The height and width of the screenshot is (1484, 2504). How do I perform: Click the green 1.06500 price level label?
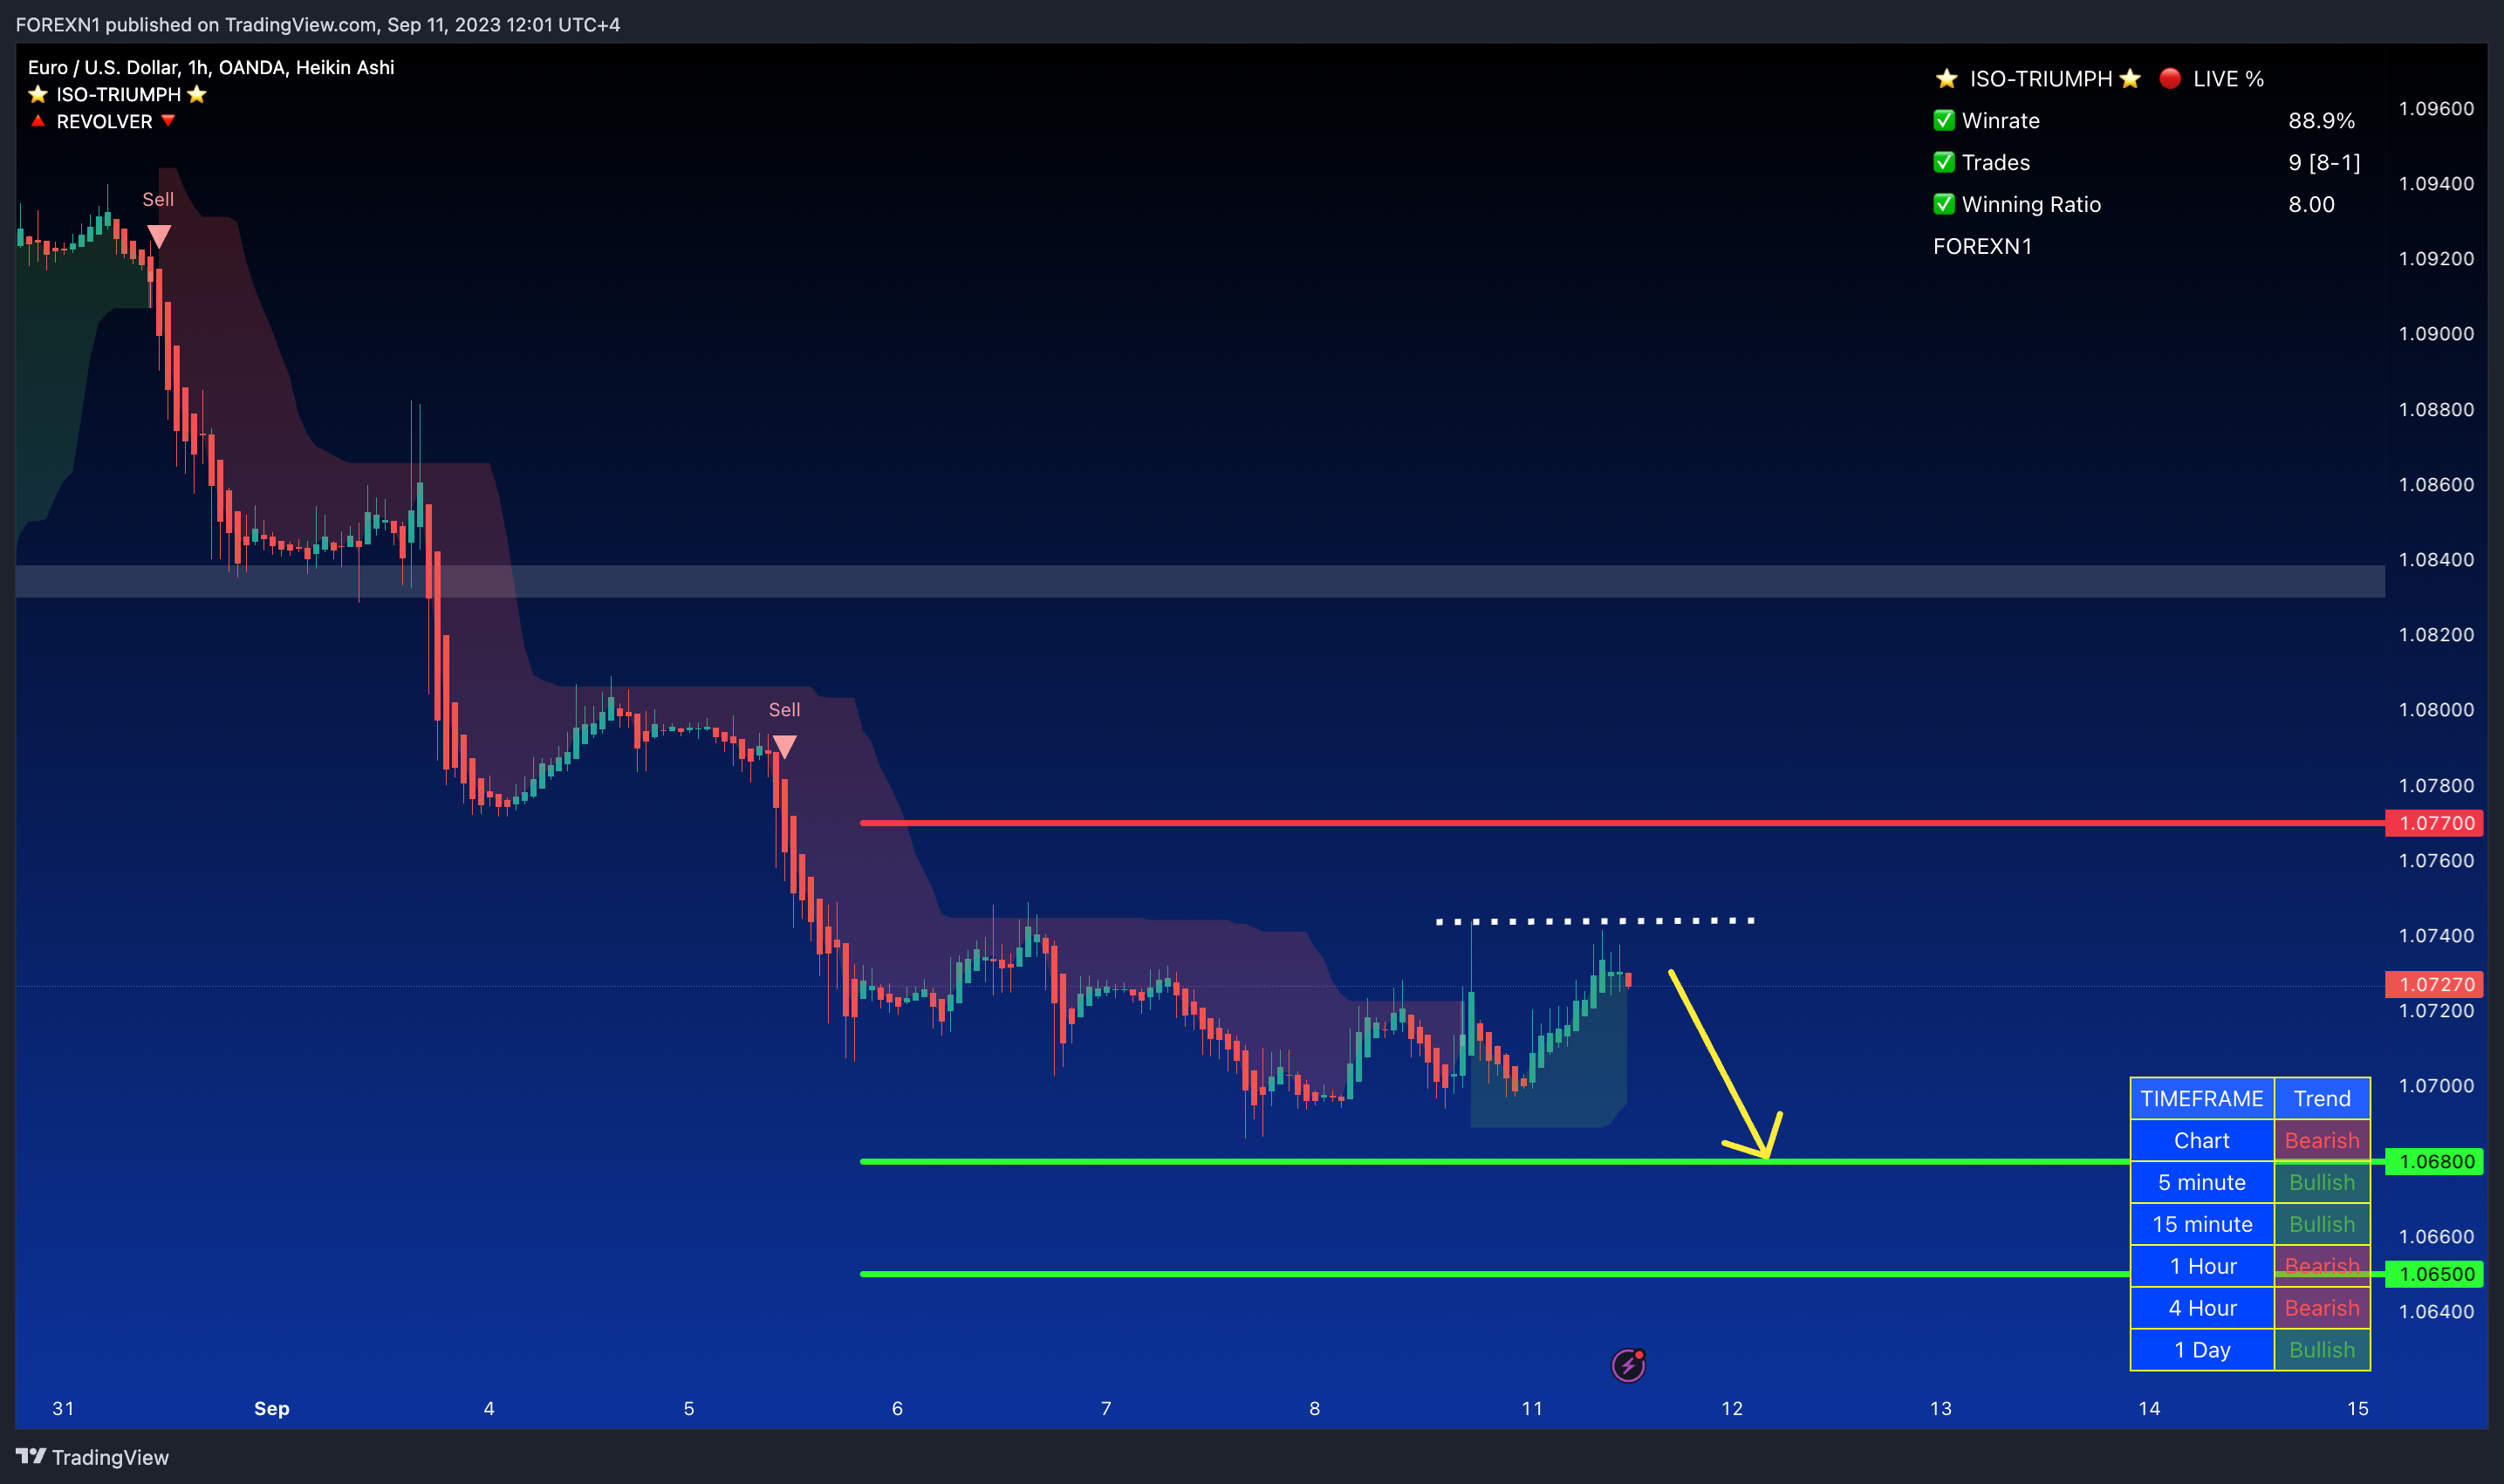tap(2434, 1274)
